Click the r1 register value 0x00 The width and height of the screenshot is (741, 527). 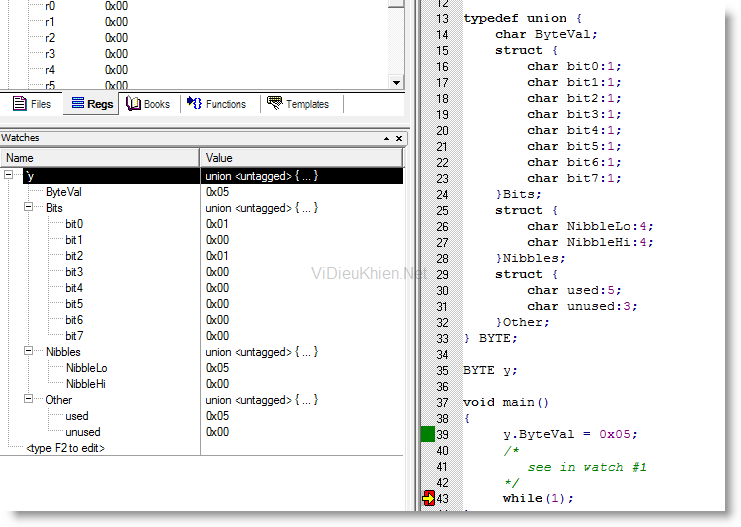tap(116, 22)
